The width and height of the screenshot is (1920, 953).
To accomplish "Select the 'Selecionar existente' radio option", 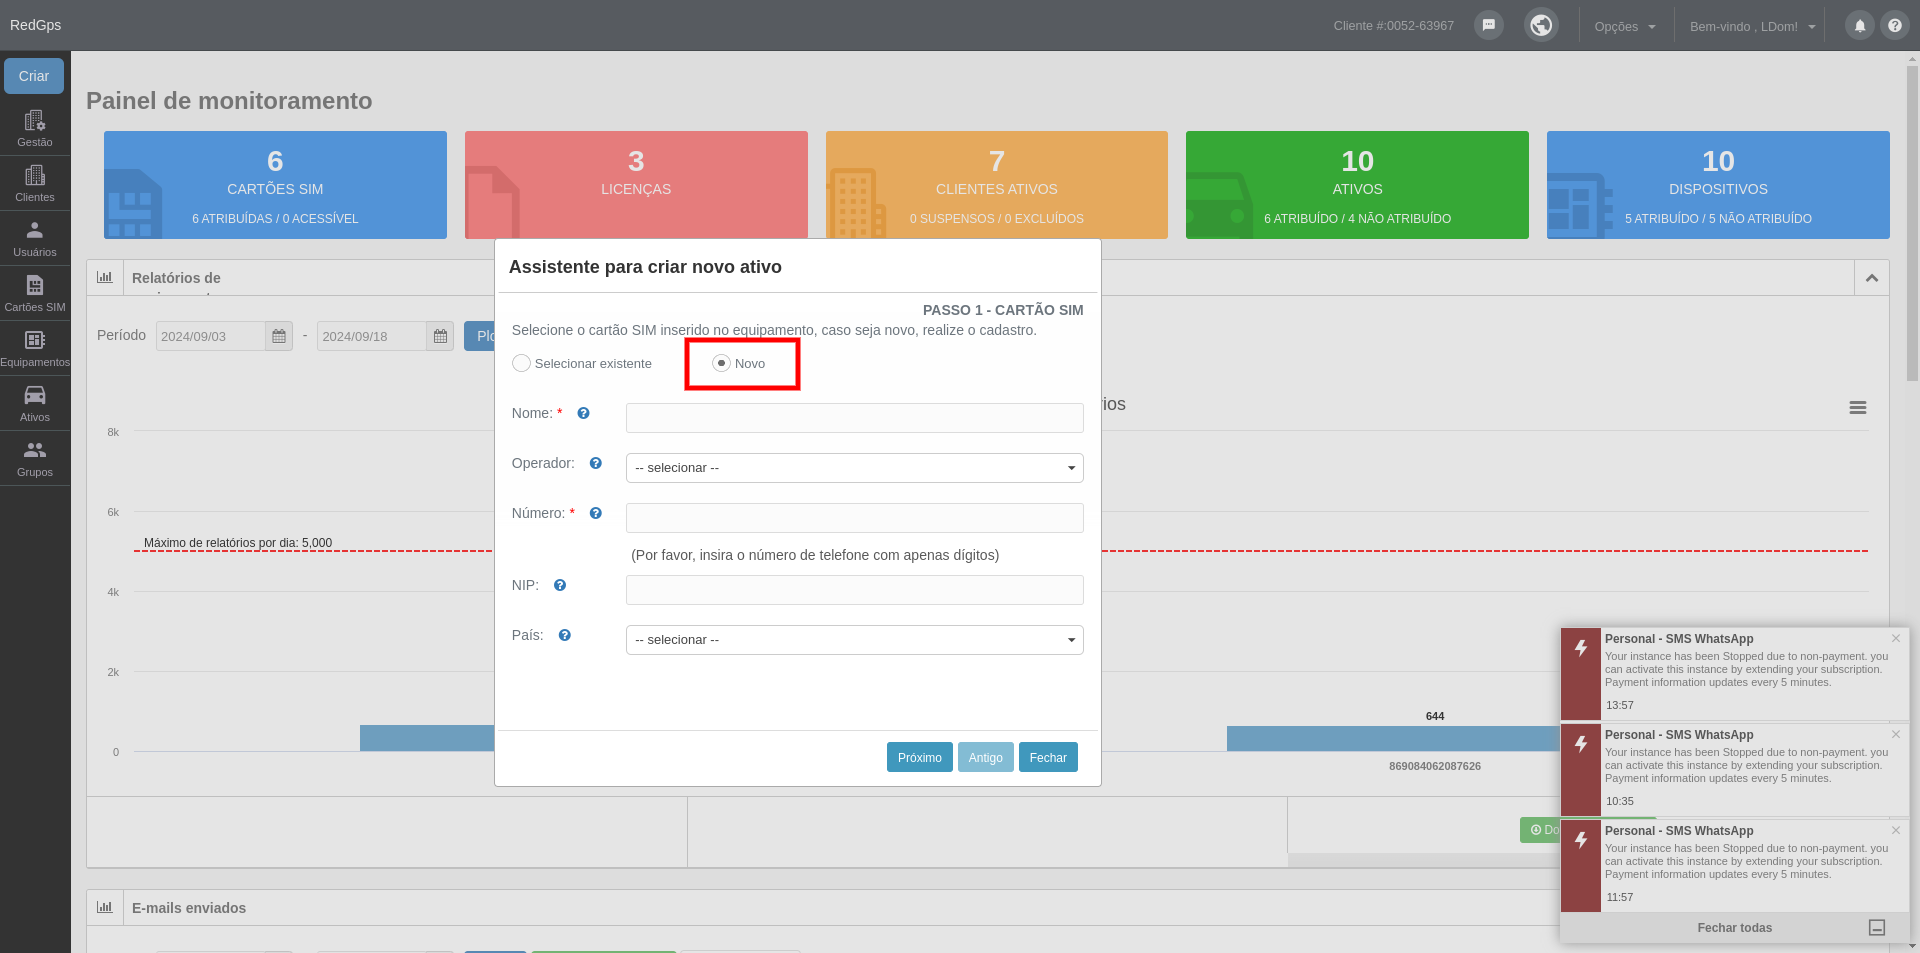I will (521, 363).
